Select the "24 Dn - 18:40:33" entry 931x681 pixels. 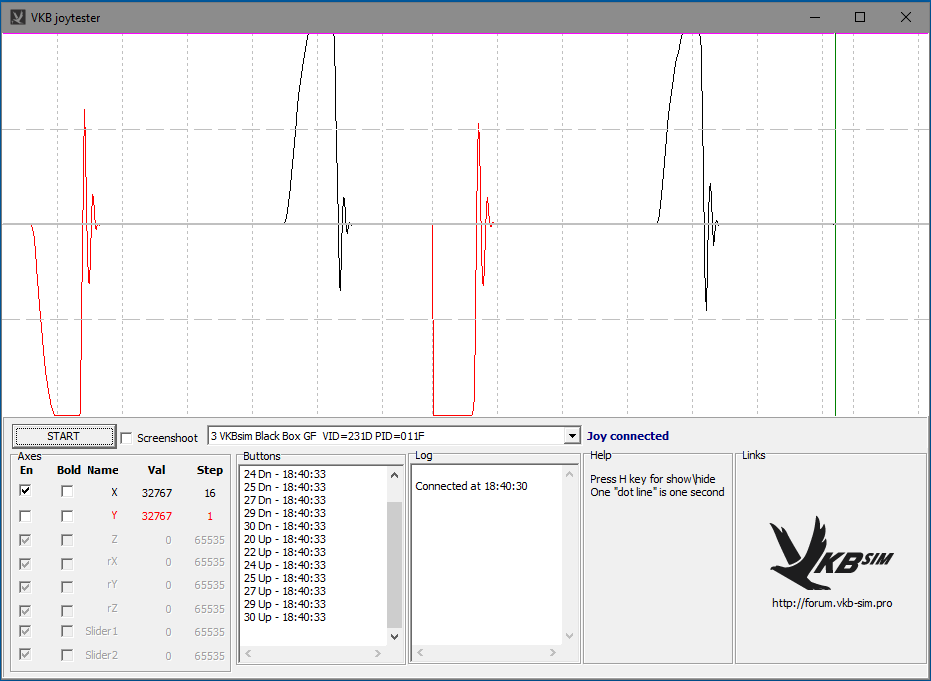(284, 474)
